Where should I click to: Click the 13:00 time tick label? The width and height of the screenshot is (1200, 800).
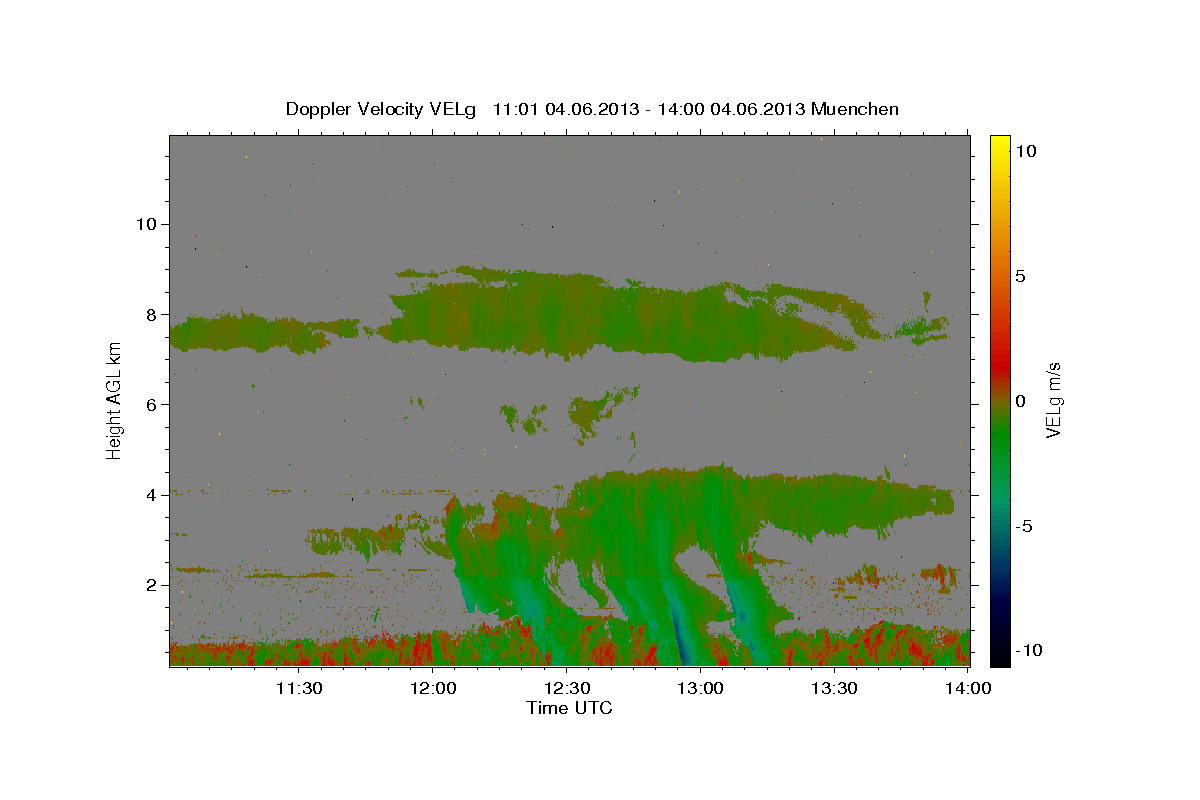point(700,688)
